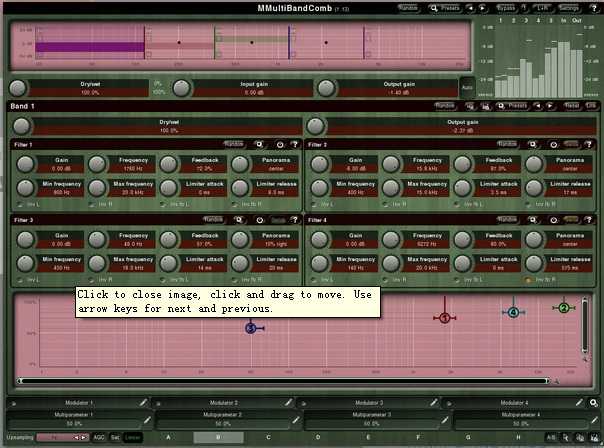Click the Filter 1 Gain knob
This screenshot has height=448, width=604.
pos(24,163)
